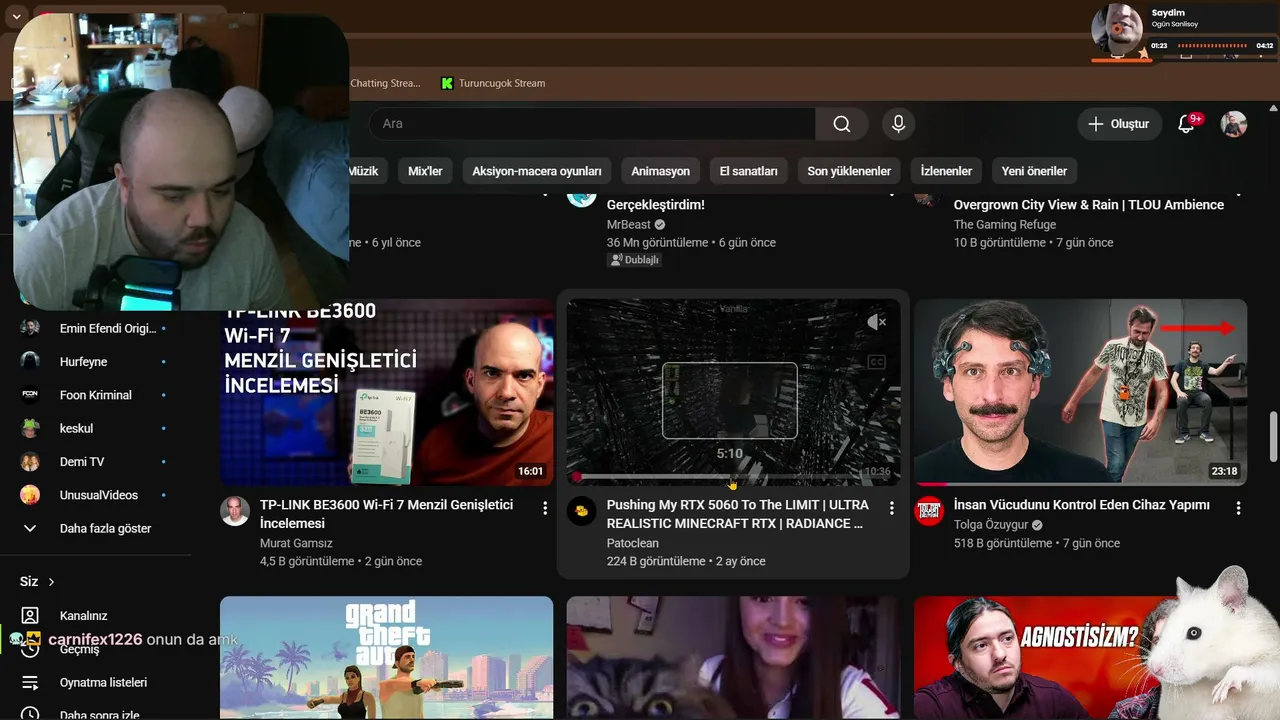Viewport: 1280px width, 720px height.
Task: Focus the Ara search field
Action: pos(592,124)
